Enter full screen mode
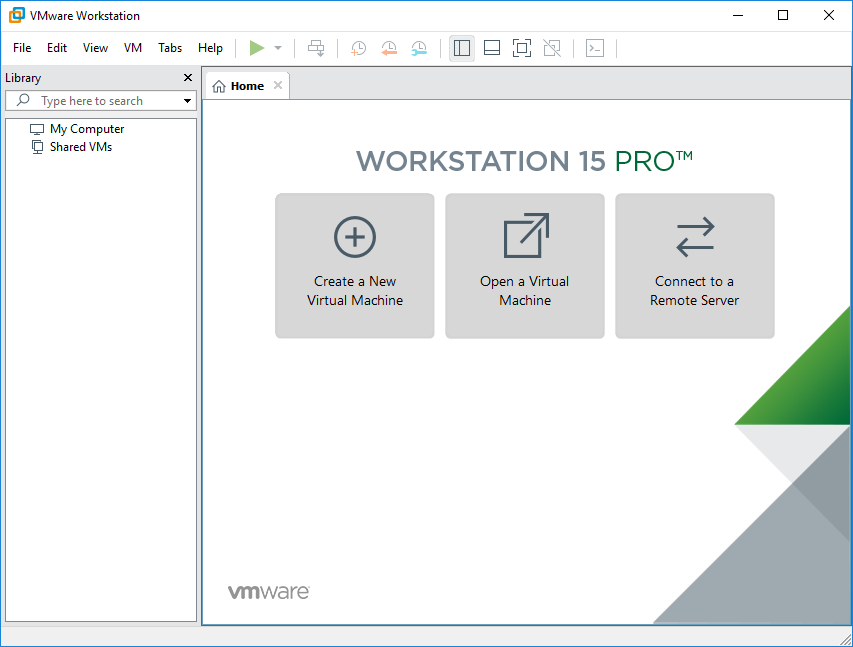853x647 pixels. [521, 47]
